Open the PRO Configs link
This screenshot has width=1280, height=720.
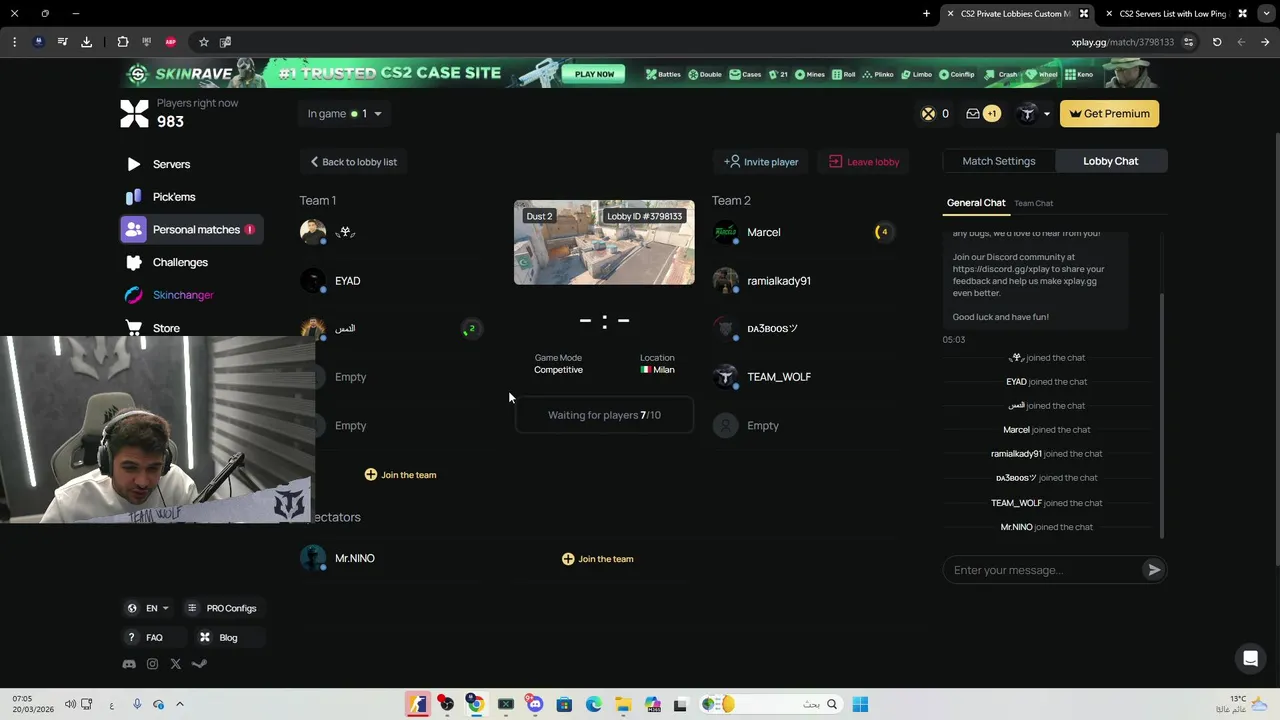pyautogui.click(x=222, y=608)
